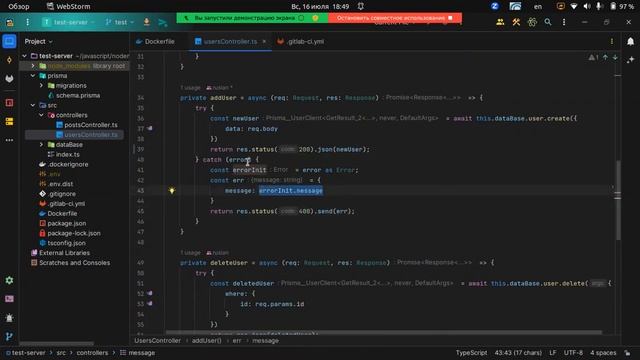Viewport: 640px width, 360px height.
Task: Open the Git branch tool icon
Action: (x=9, y=336)
